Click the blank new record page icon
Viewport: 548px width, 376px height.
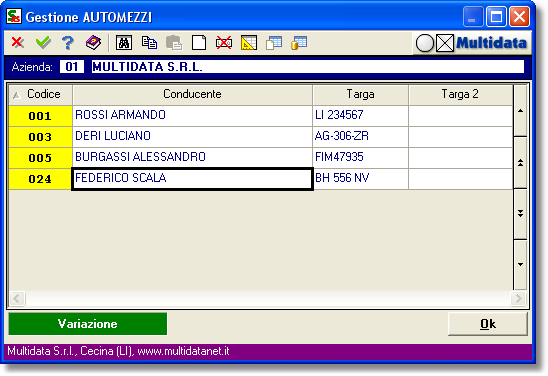point(199,43)
